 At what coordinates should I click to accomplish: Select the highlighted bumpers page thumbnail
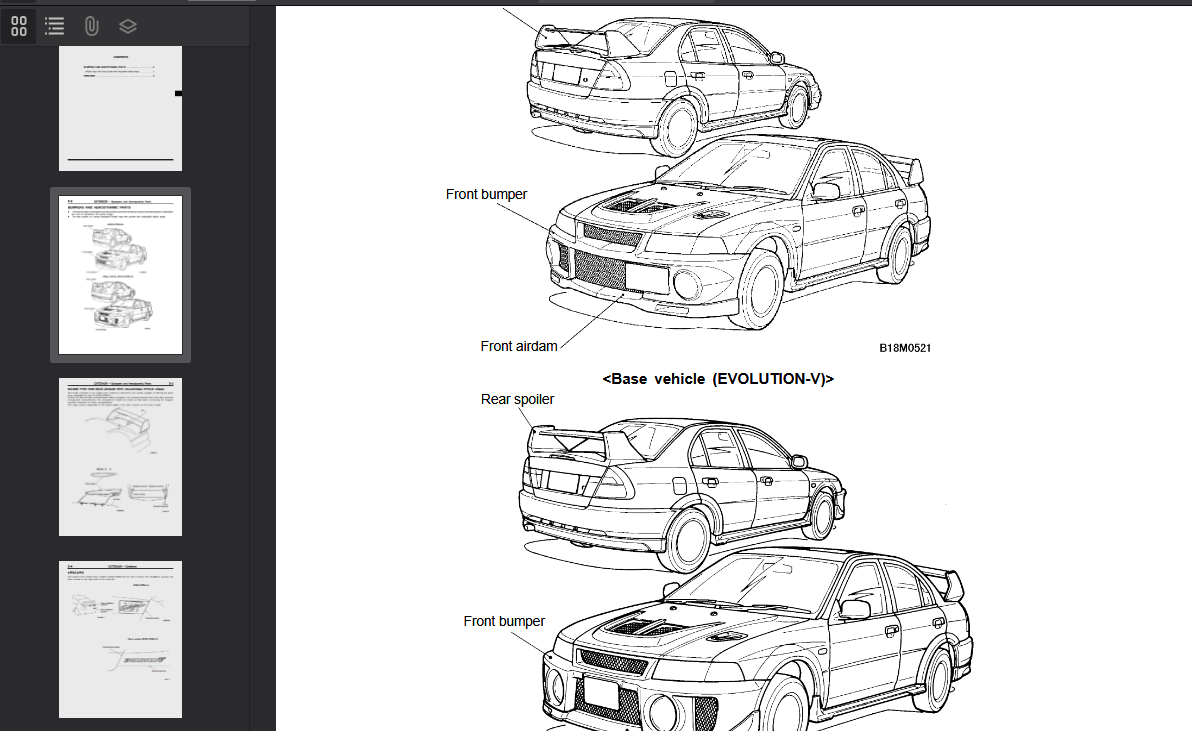point(120,275)
